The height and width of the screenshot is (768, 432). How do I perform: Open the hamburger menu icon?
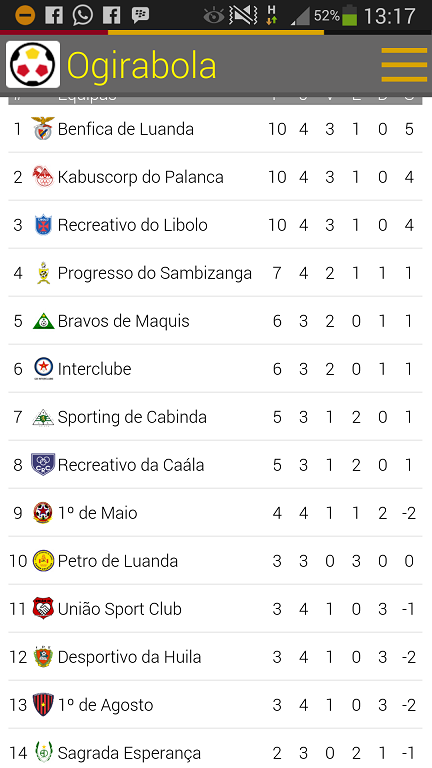point(404,65)
